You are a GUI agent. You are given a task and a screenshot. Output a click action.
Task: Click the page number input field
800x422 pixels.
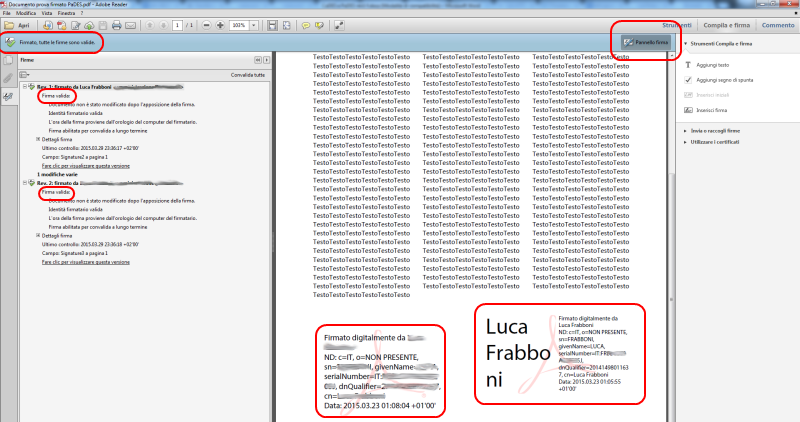pyautogui.click(x=177, y=25)
